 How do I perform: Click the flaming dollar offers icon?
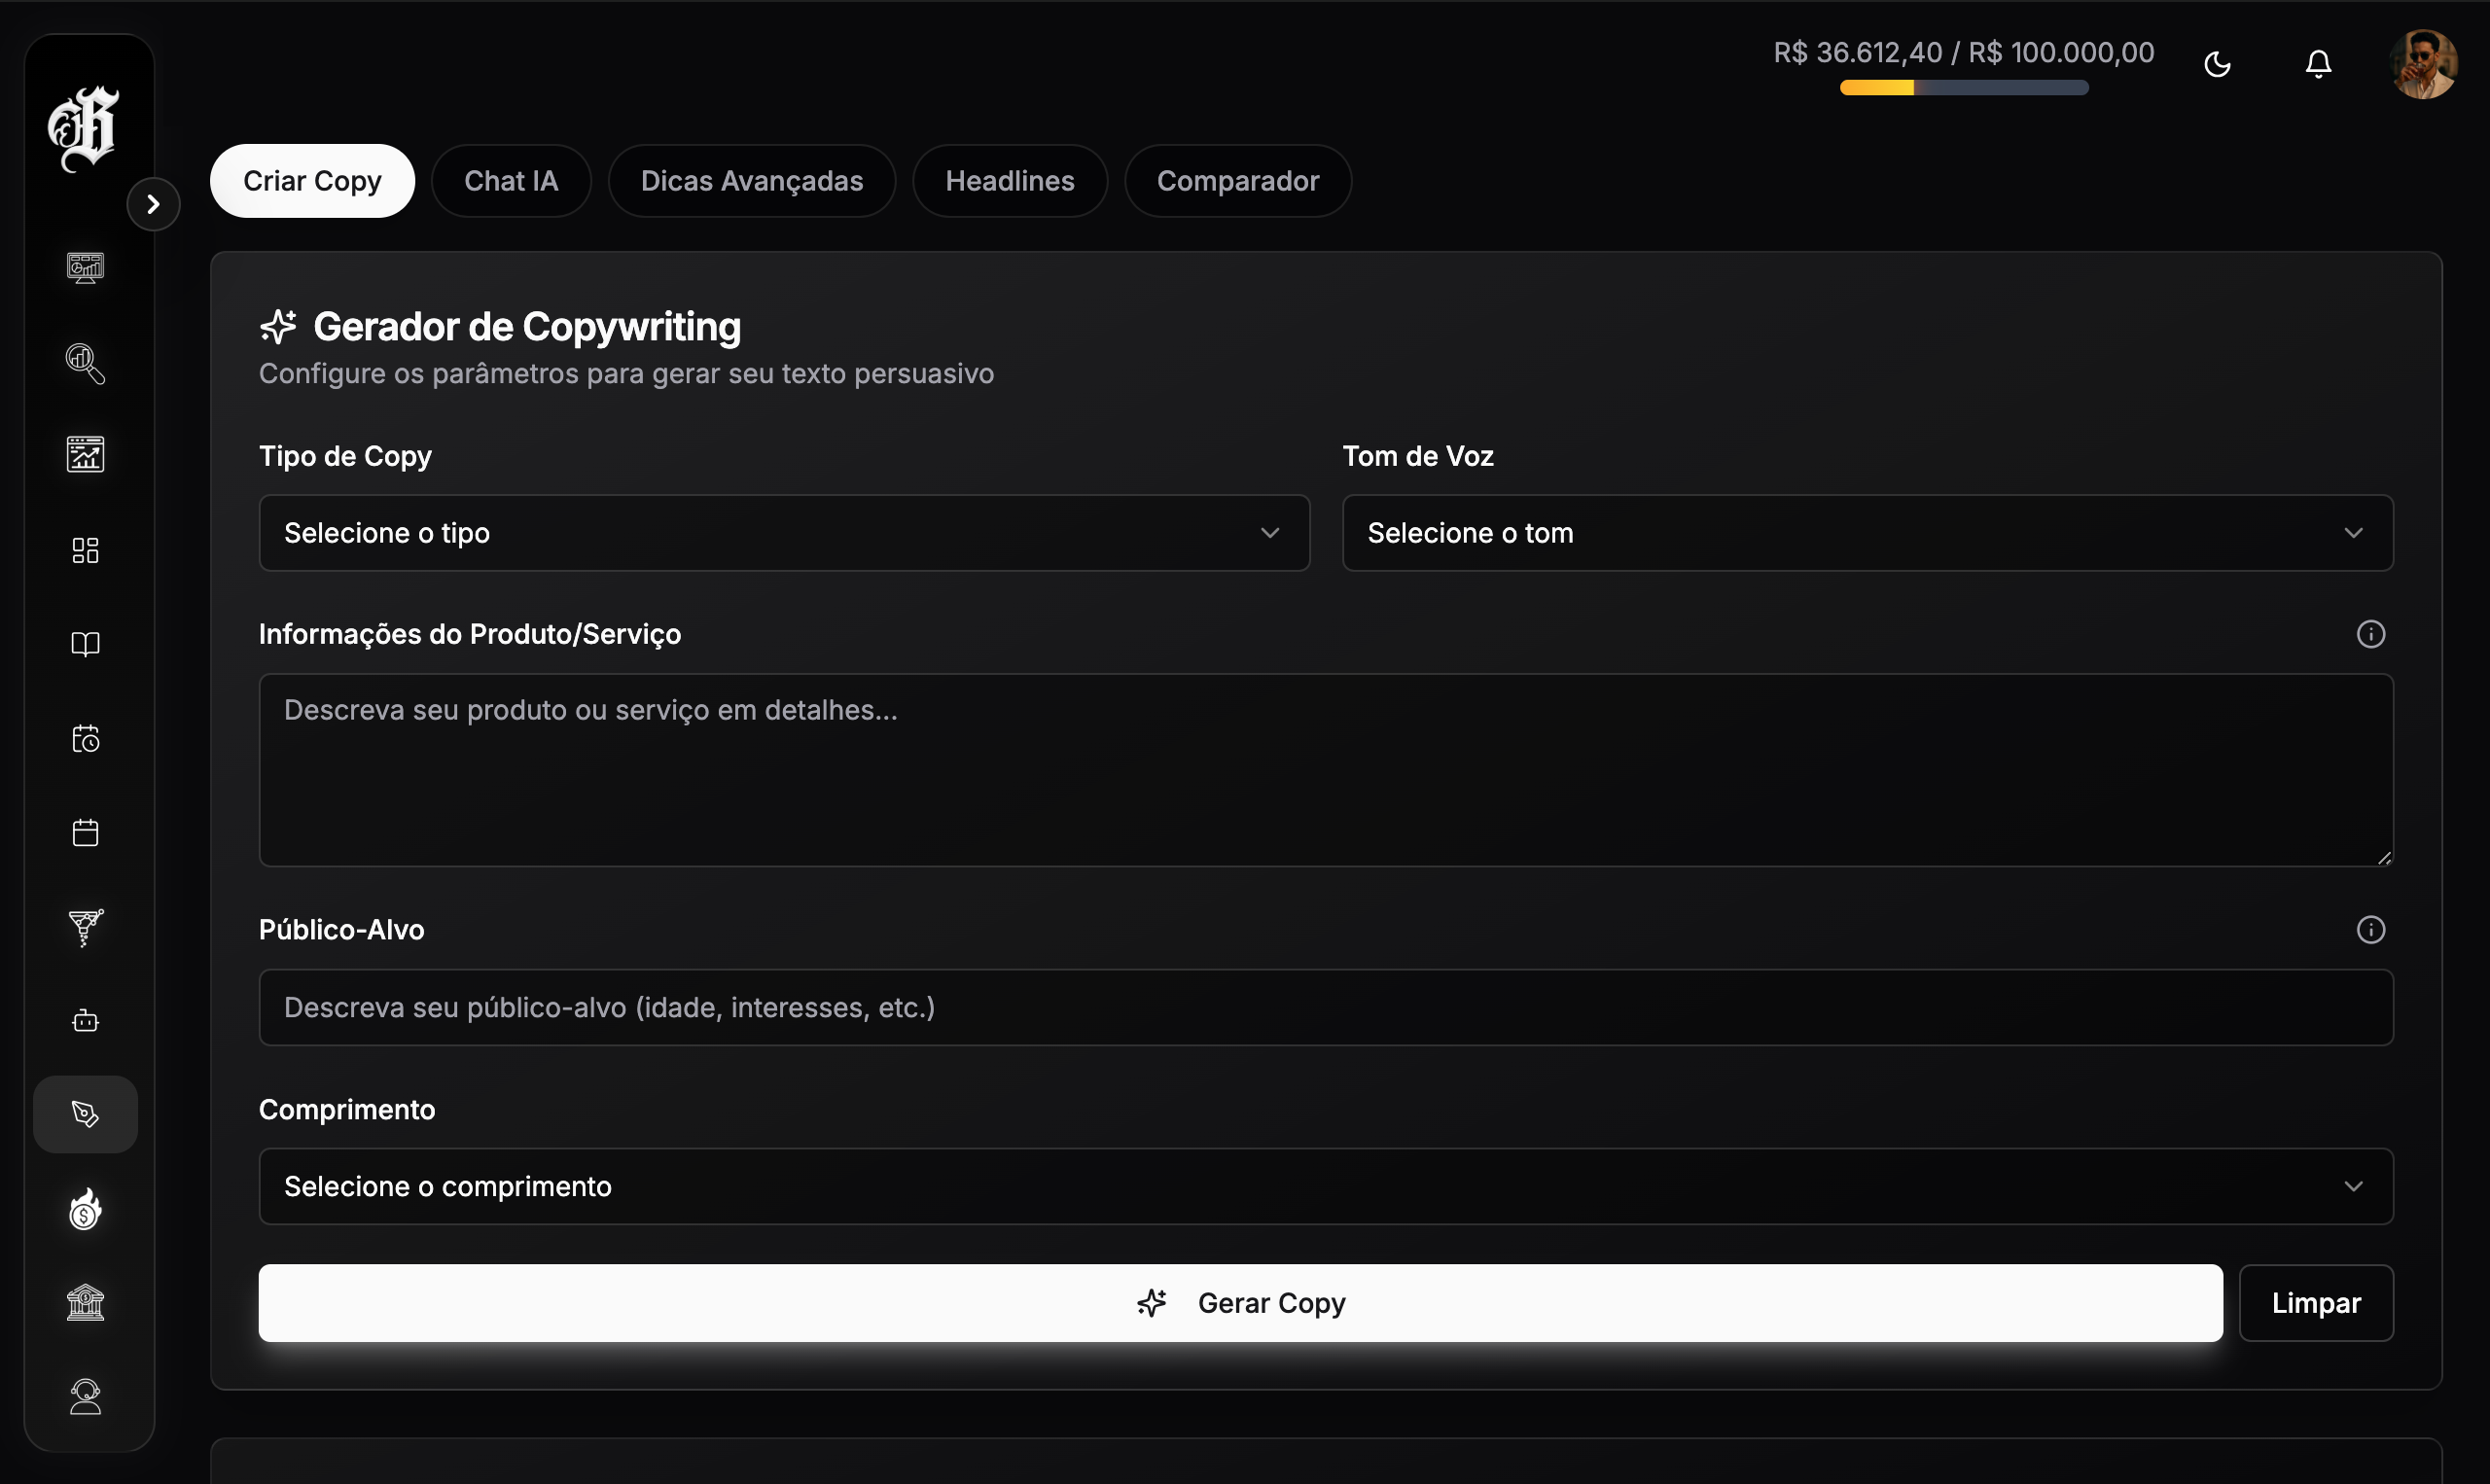pyautogui.click(x=85, y=1210)
